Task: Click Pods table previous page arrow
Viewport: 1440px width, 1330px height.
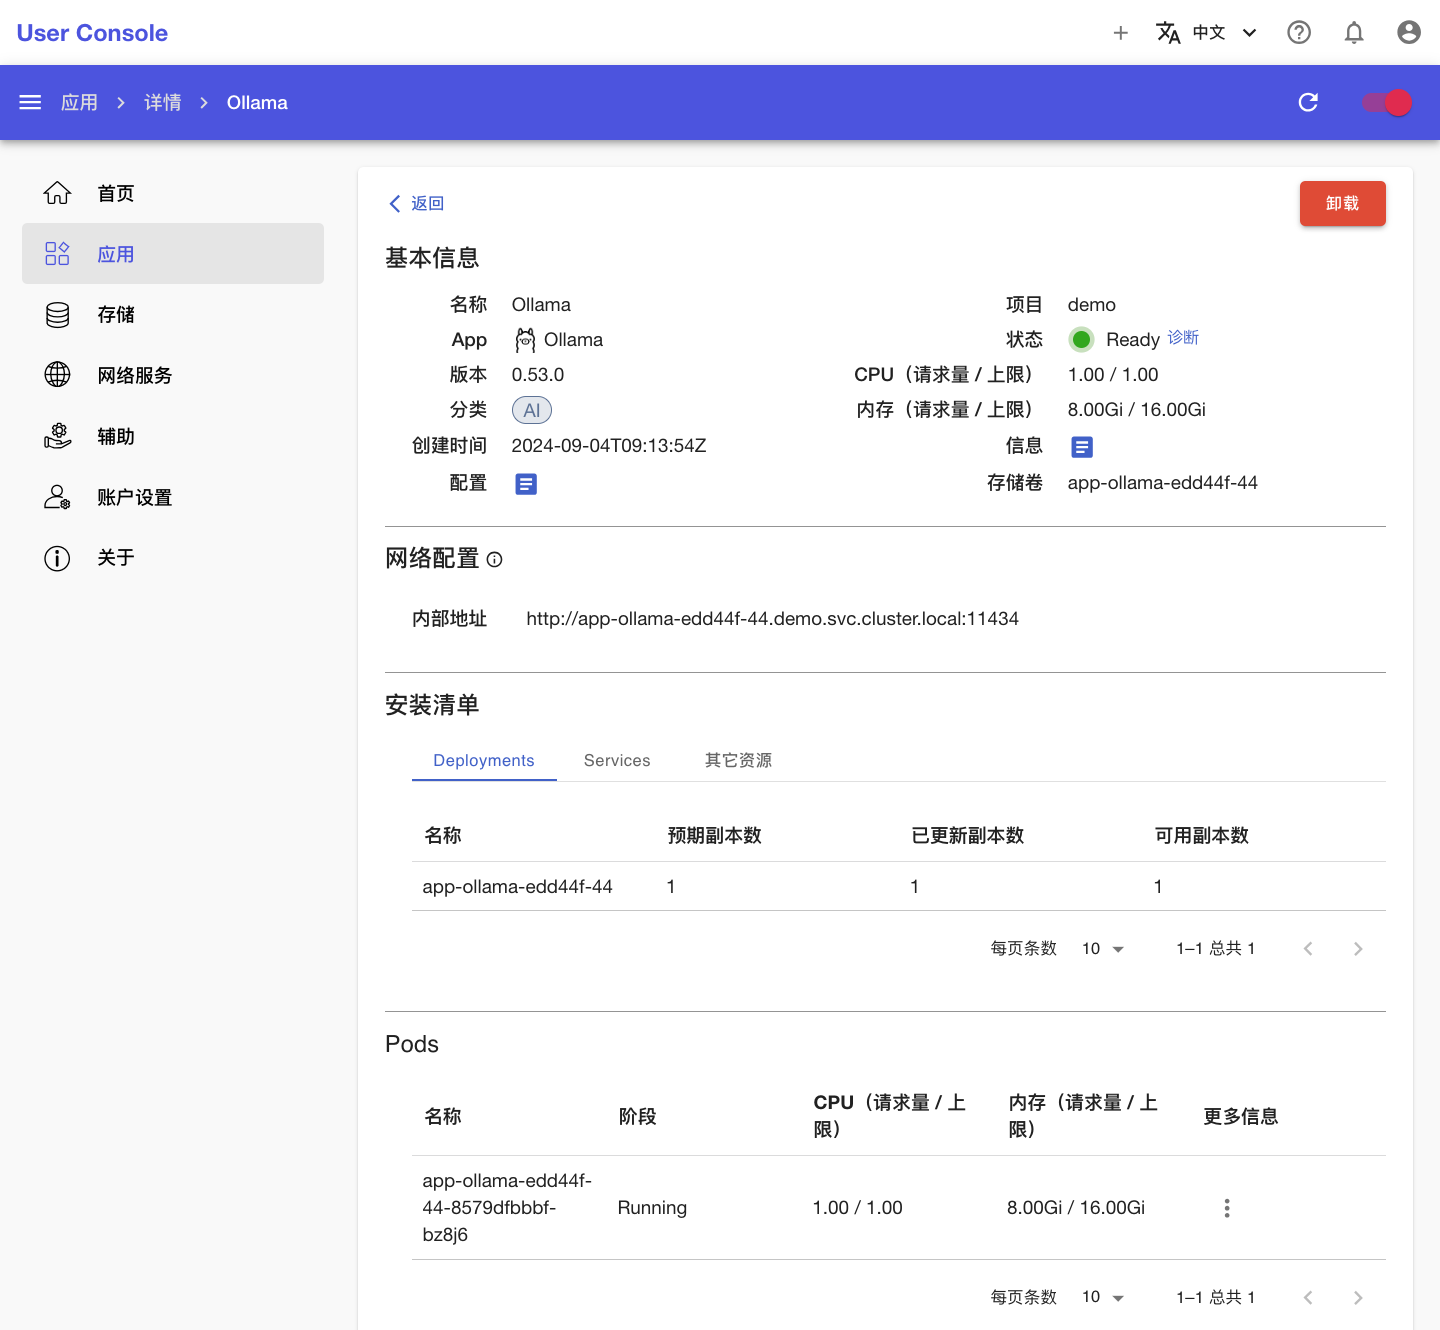Action: click(x=1308, y=1298)
